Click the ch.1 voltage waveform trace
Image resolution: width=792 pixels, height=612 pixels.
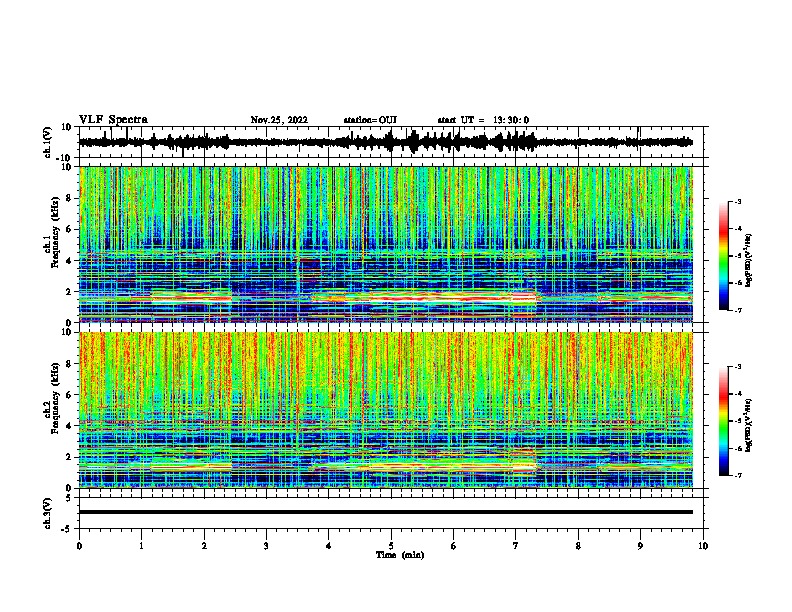point(385,142)
